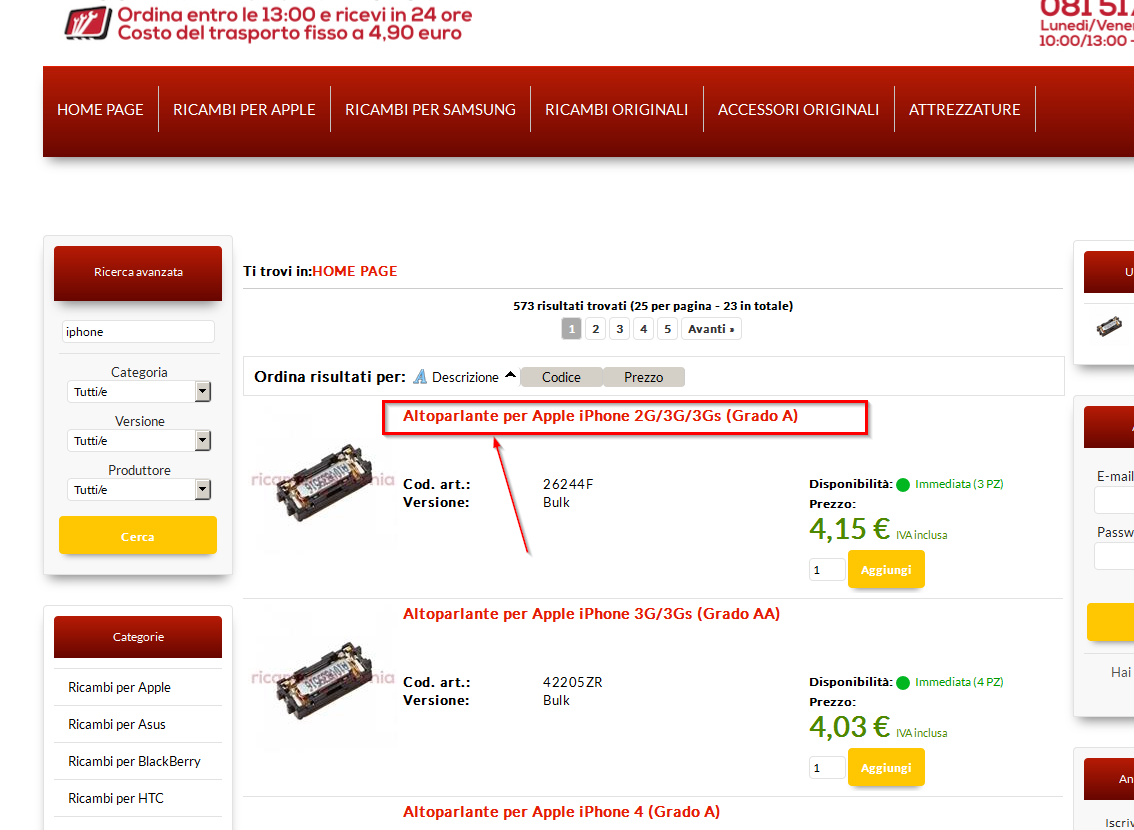The image size is (1134, 830).
Task: Click quantity field for item 42205ZR
Action: (827, 768)
